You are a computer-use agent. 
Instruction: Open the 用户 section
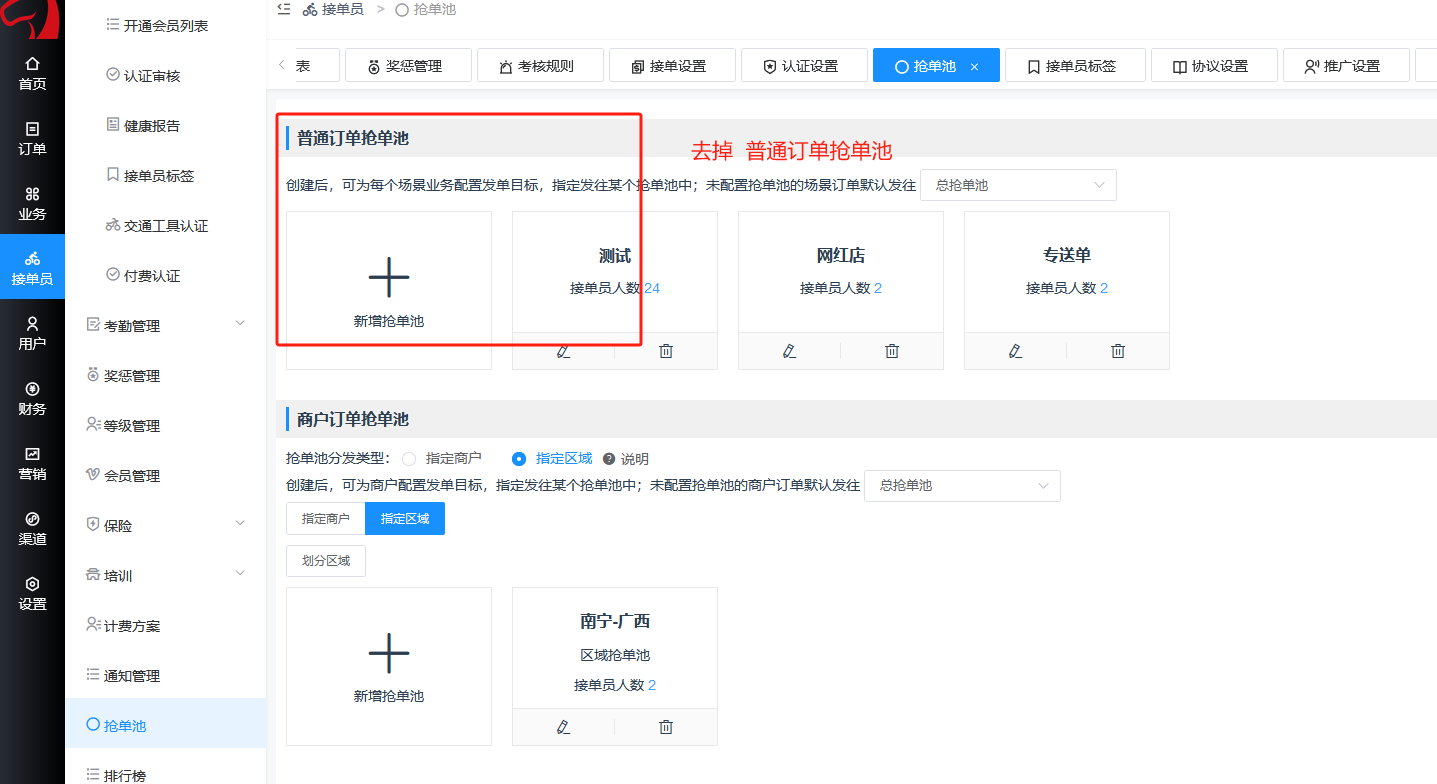[x=32, y=333]
